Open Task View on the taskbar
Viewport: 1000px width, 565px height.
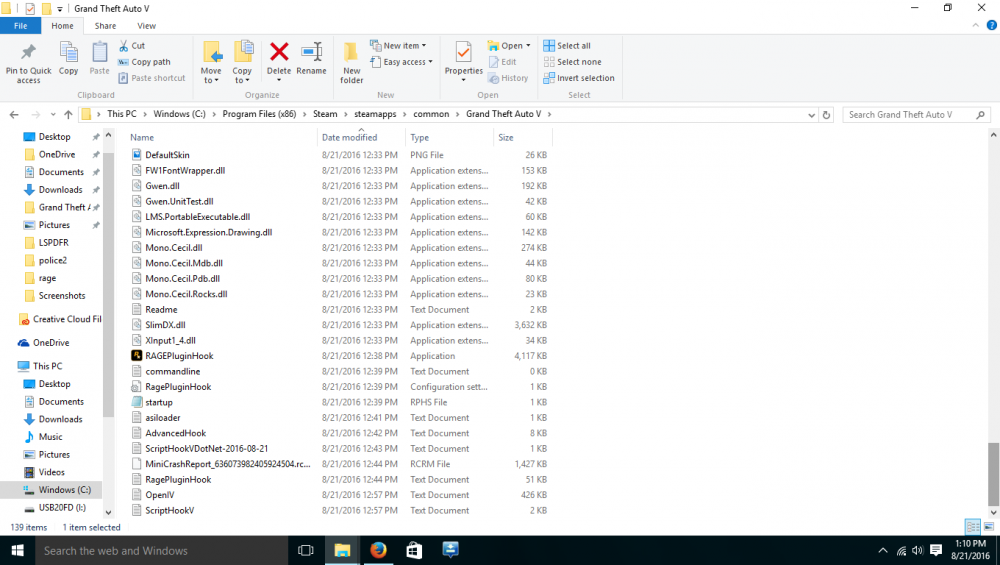tap(305, 550)
